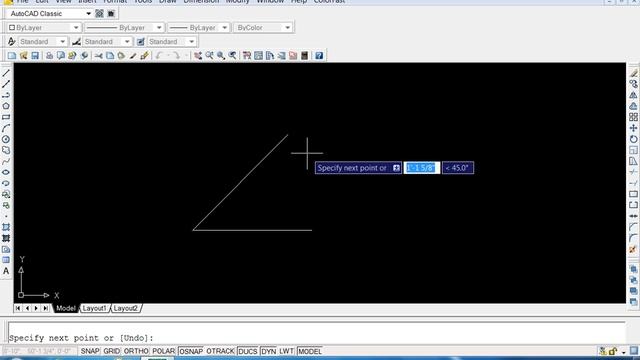
Task: Toggle POLAR tracking
Action: click(164, 351)
